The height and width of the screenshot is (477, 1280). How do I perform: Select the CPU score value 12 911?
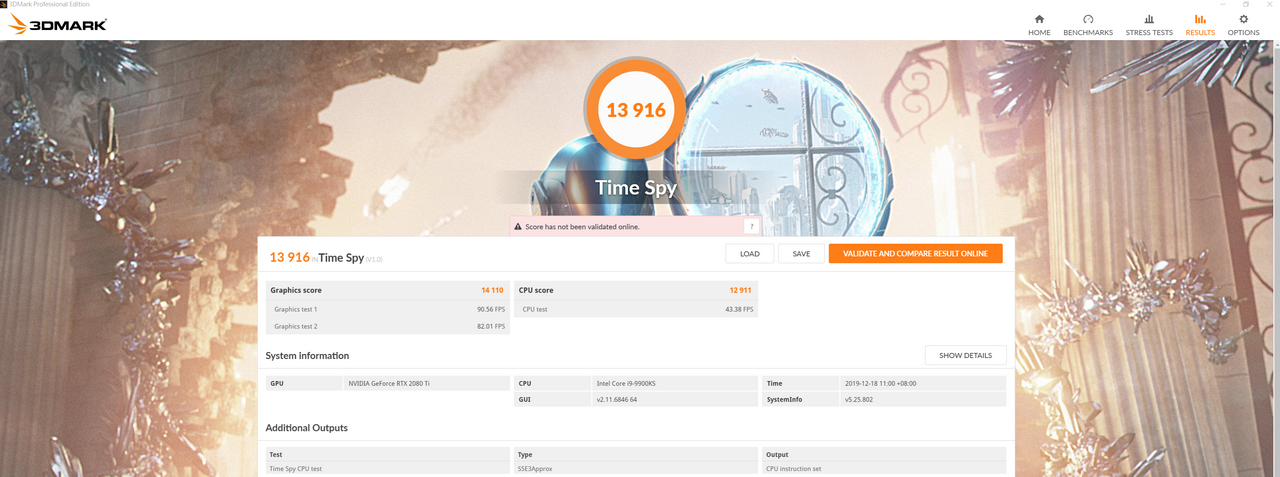740,290
